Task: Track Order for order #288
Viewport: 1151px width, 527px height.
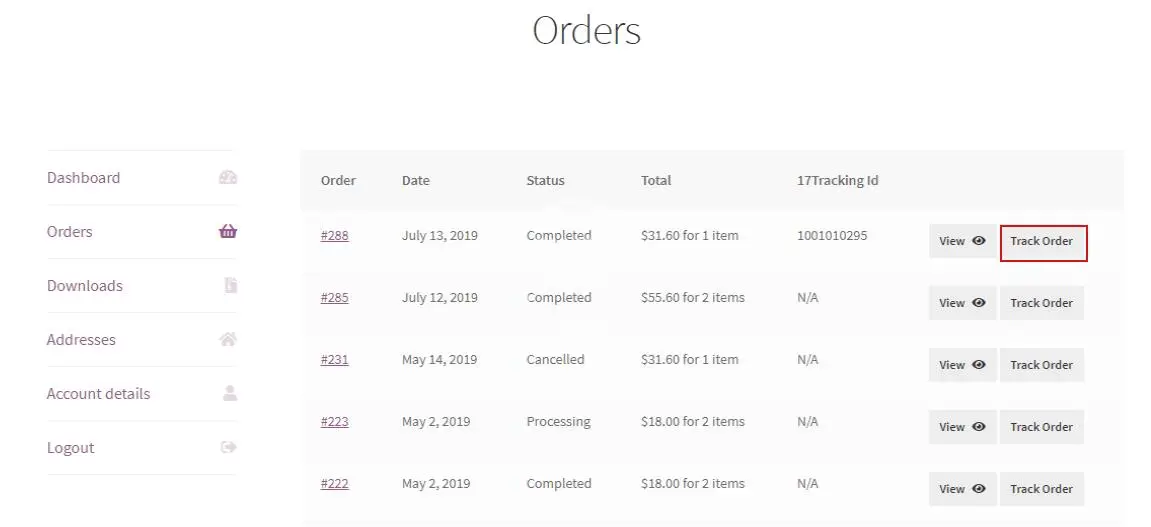Action: coord(1042,242)
